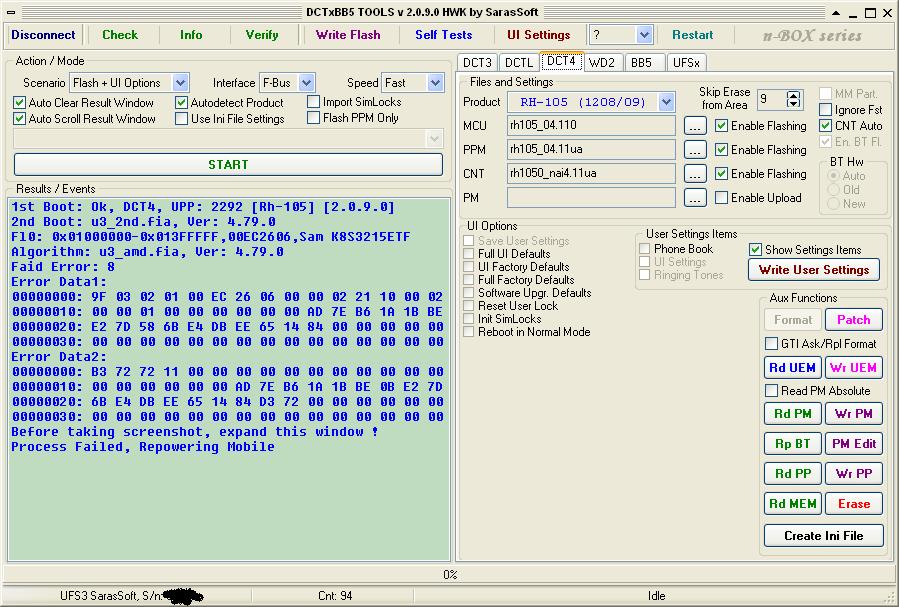The image size is (899, 607).
Task: Expand the Product RH-105 dropdown
Action: [x=666, y=102]
